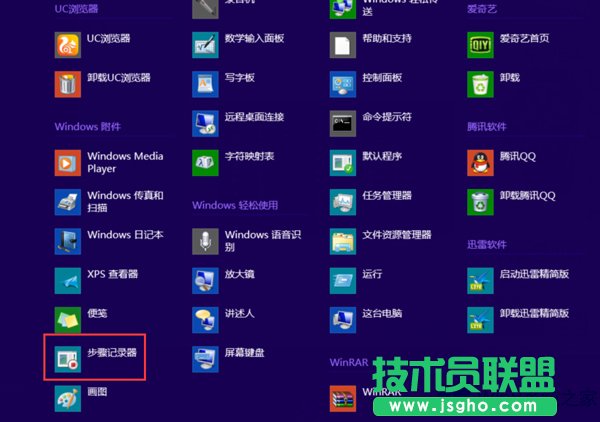The width and height of the screenshot is (600, 422).
Task: Launch Windows Media Player
Action: (68, 163)
